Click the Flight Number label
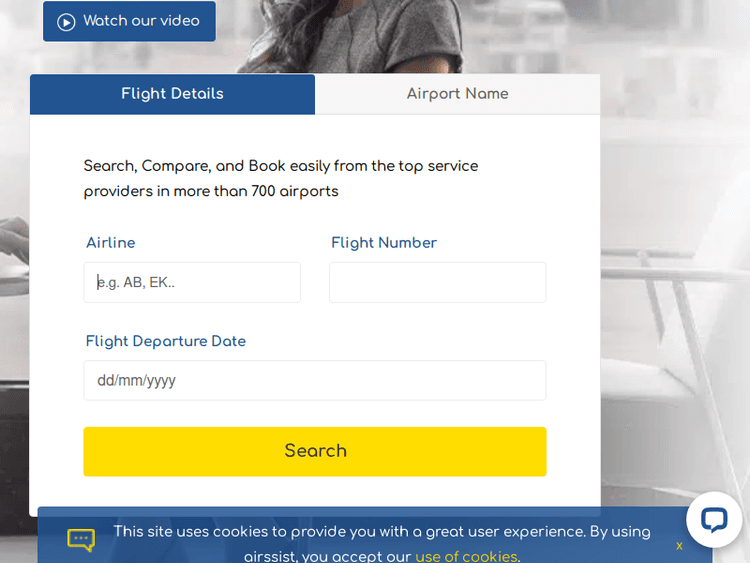 click(x=383, y=243)
